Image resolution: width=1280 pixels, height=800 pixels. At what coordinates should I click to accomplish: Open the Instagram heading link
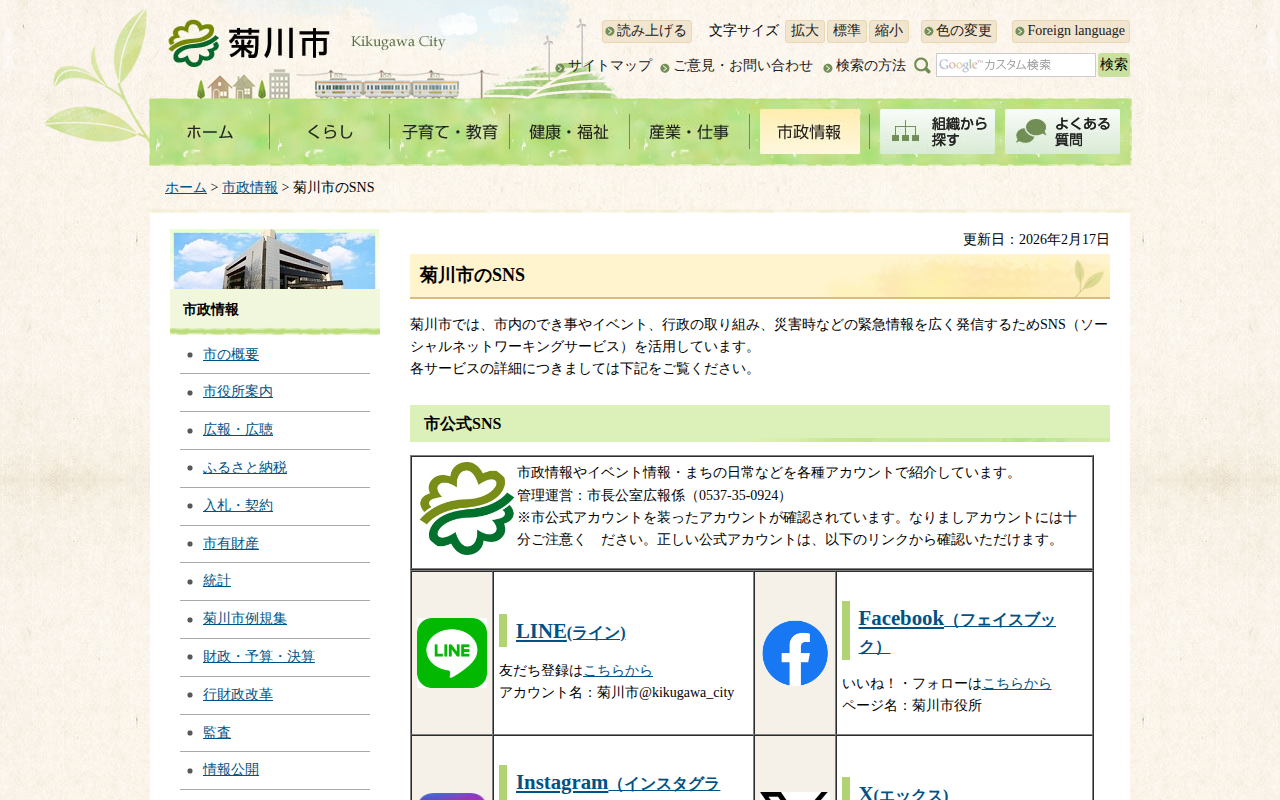click(x=618, y=783)
